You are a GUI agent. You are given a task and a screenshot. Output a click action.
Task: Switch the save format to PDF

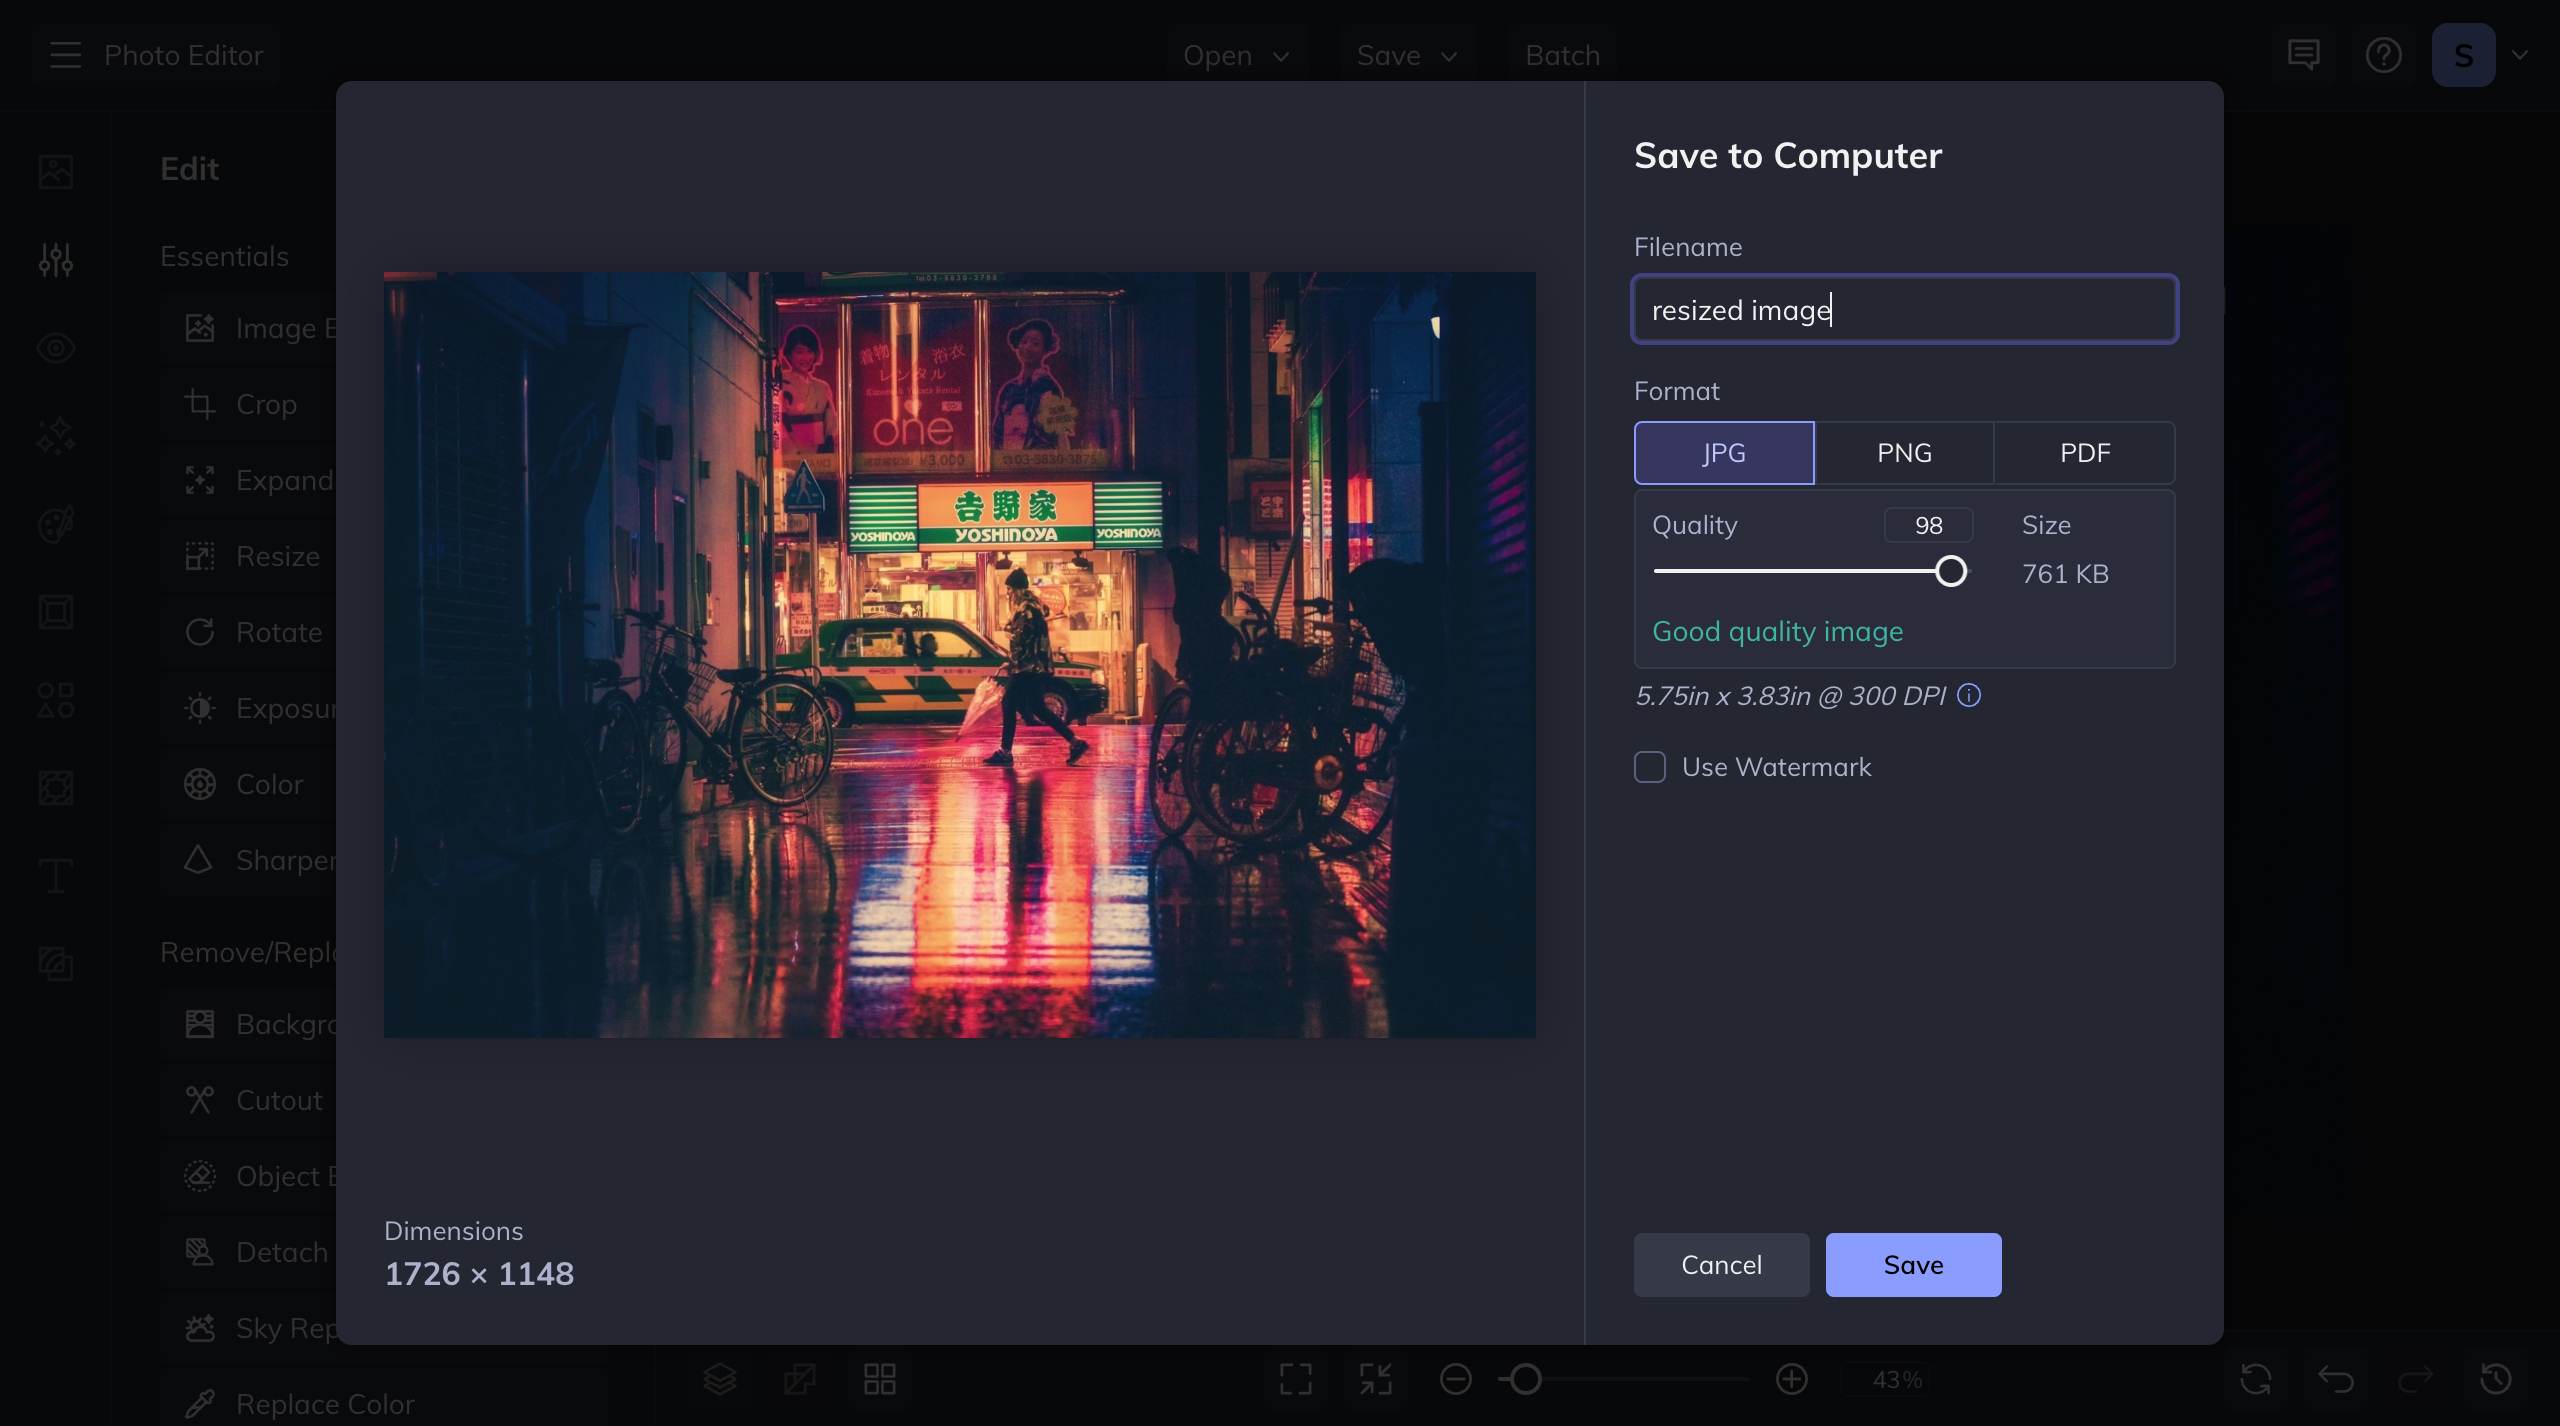coord(2084,452)
